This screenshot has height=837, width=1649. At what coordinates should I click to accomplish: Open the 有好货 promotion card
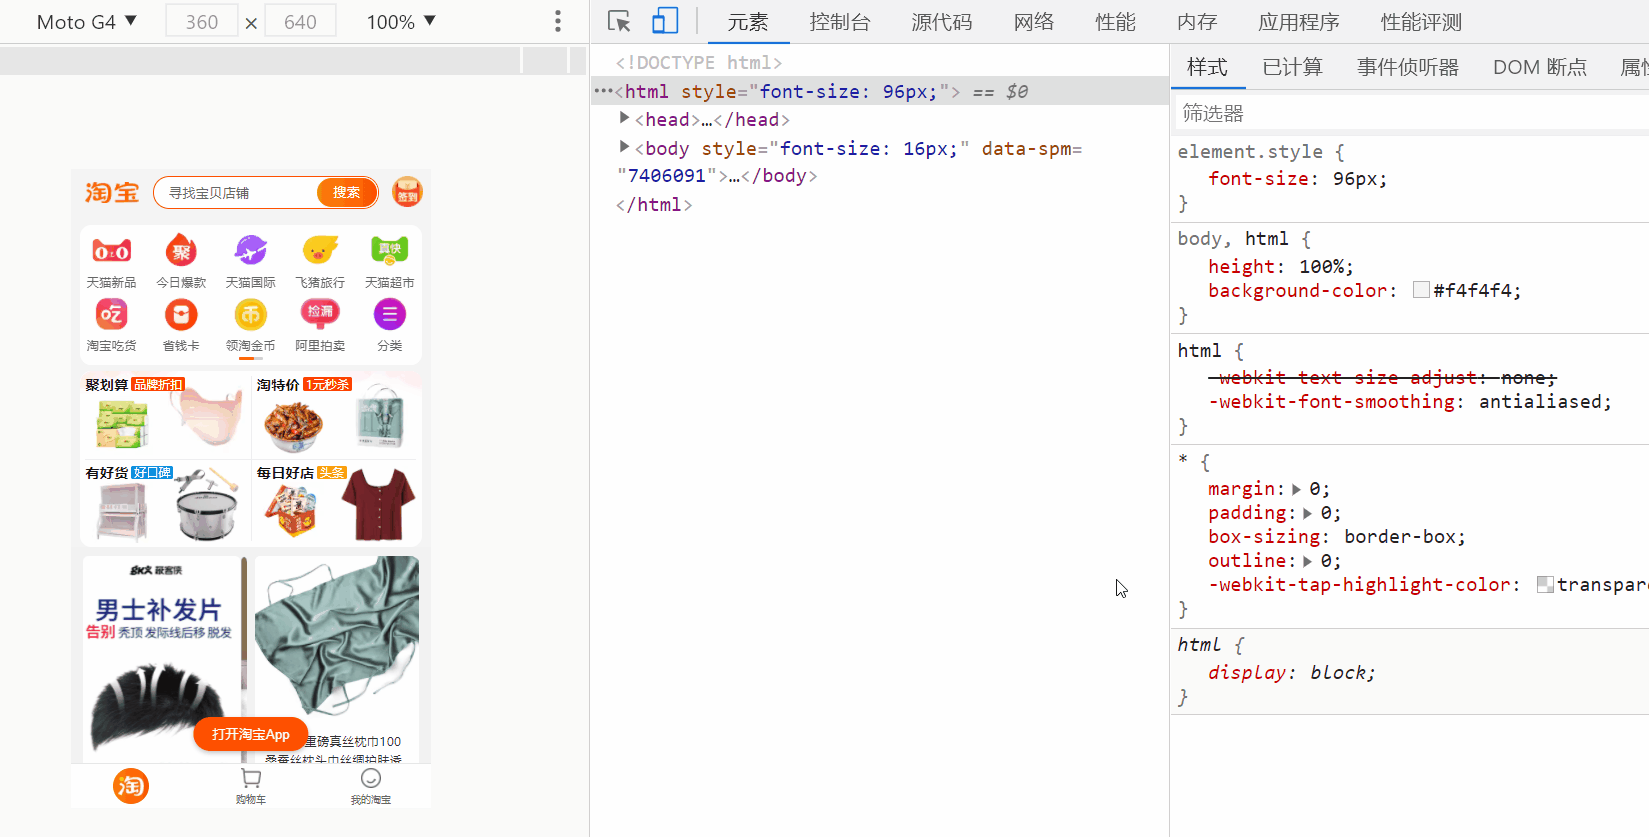click(x=165, y=503)
